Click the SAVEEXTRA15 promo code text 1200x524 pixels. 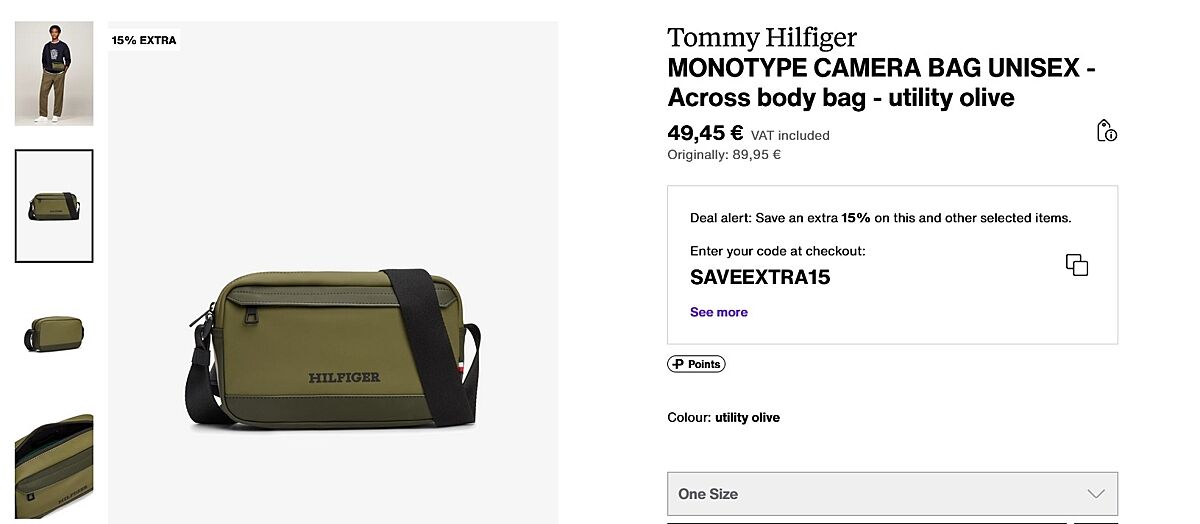(760, 277)
